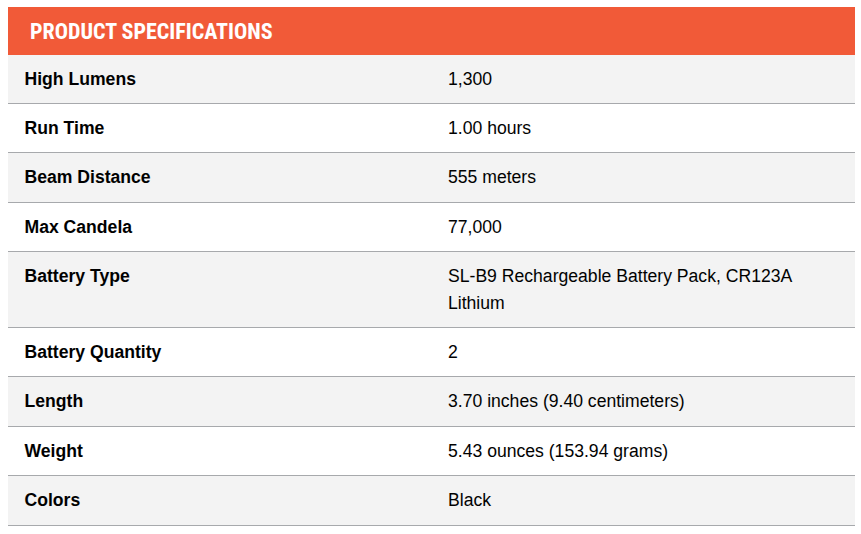Image resolution: width=861 pixels, height=534 pixels.
Task: Select the Weight label
Action: 54,451
